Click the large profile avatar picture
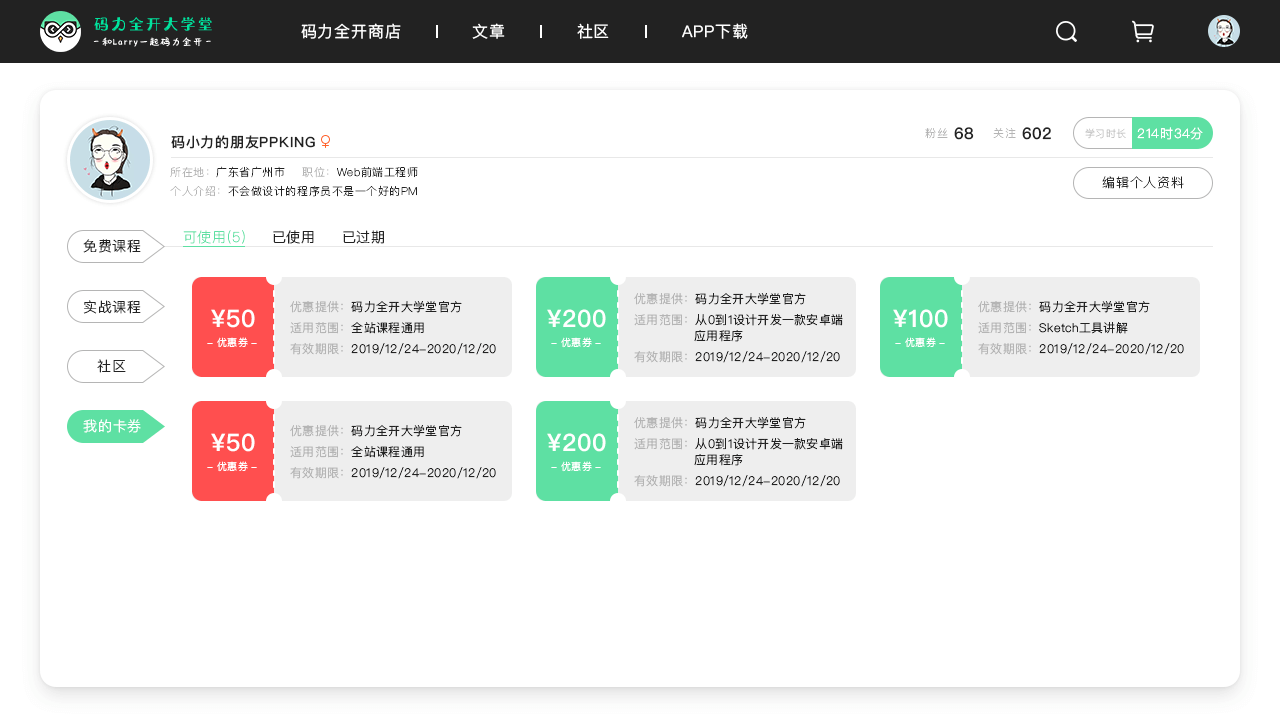The image size is (1280, 720). (x=110, y=160)
